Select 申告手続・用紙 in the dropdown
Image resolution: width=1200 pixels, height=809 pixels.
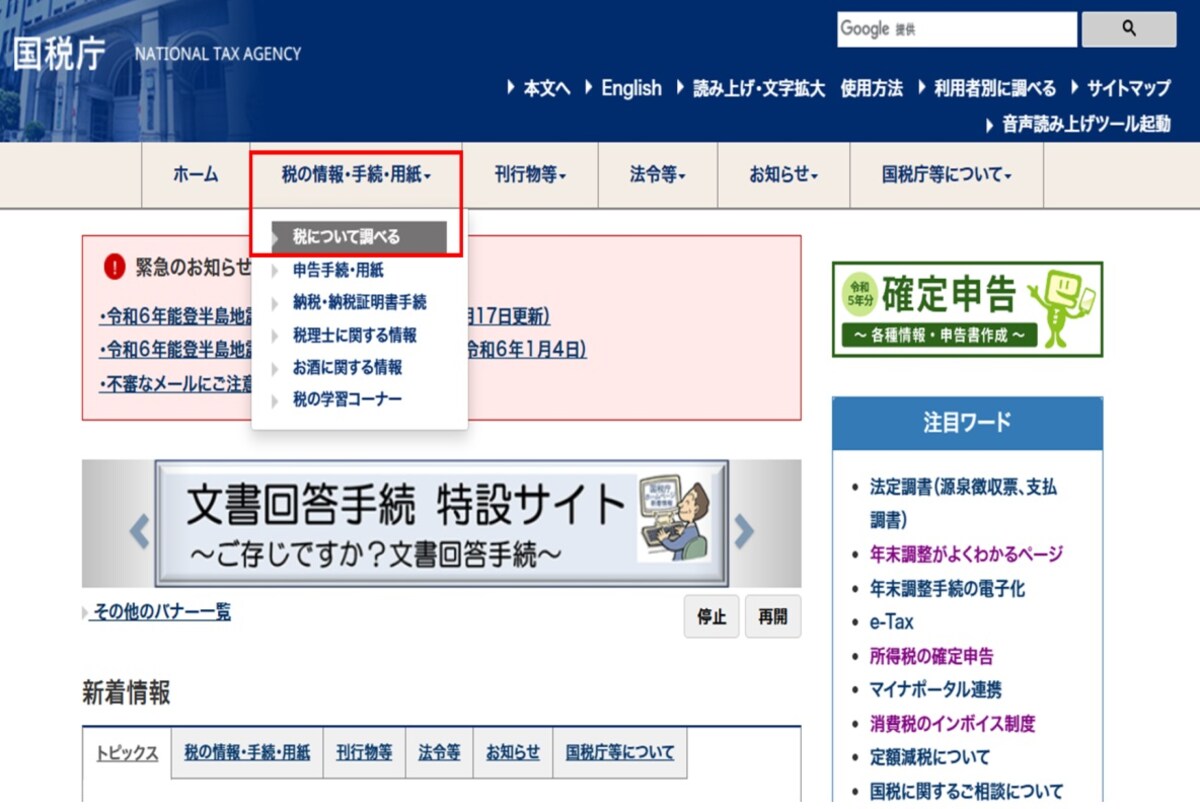338,270
